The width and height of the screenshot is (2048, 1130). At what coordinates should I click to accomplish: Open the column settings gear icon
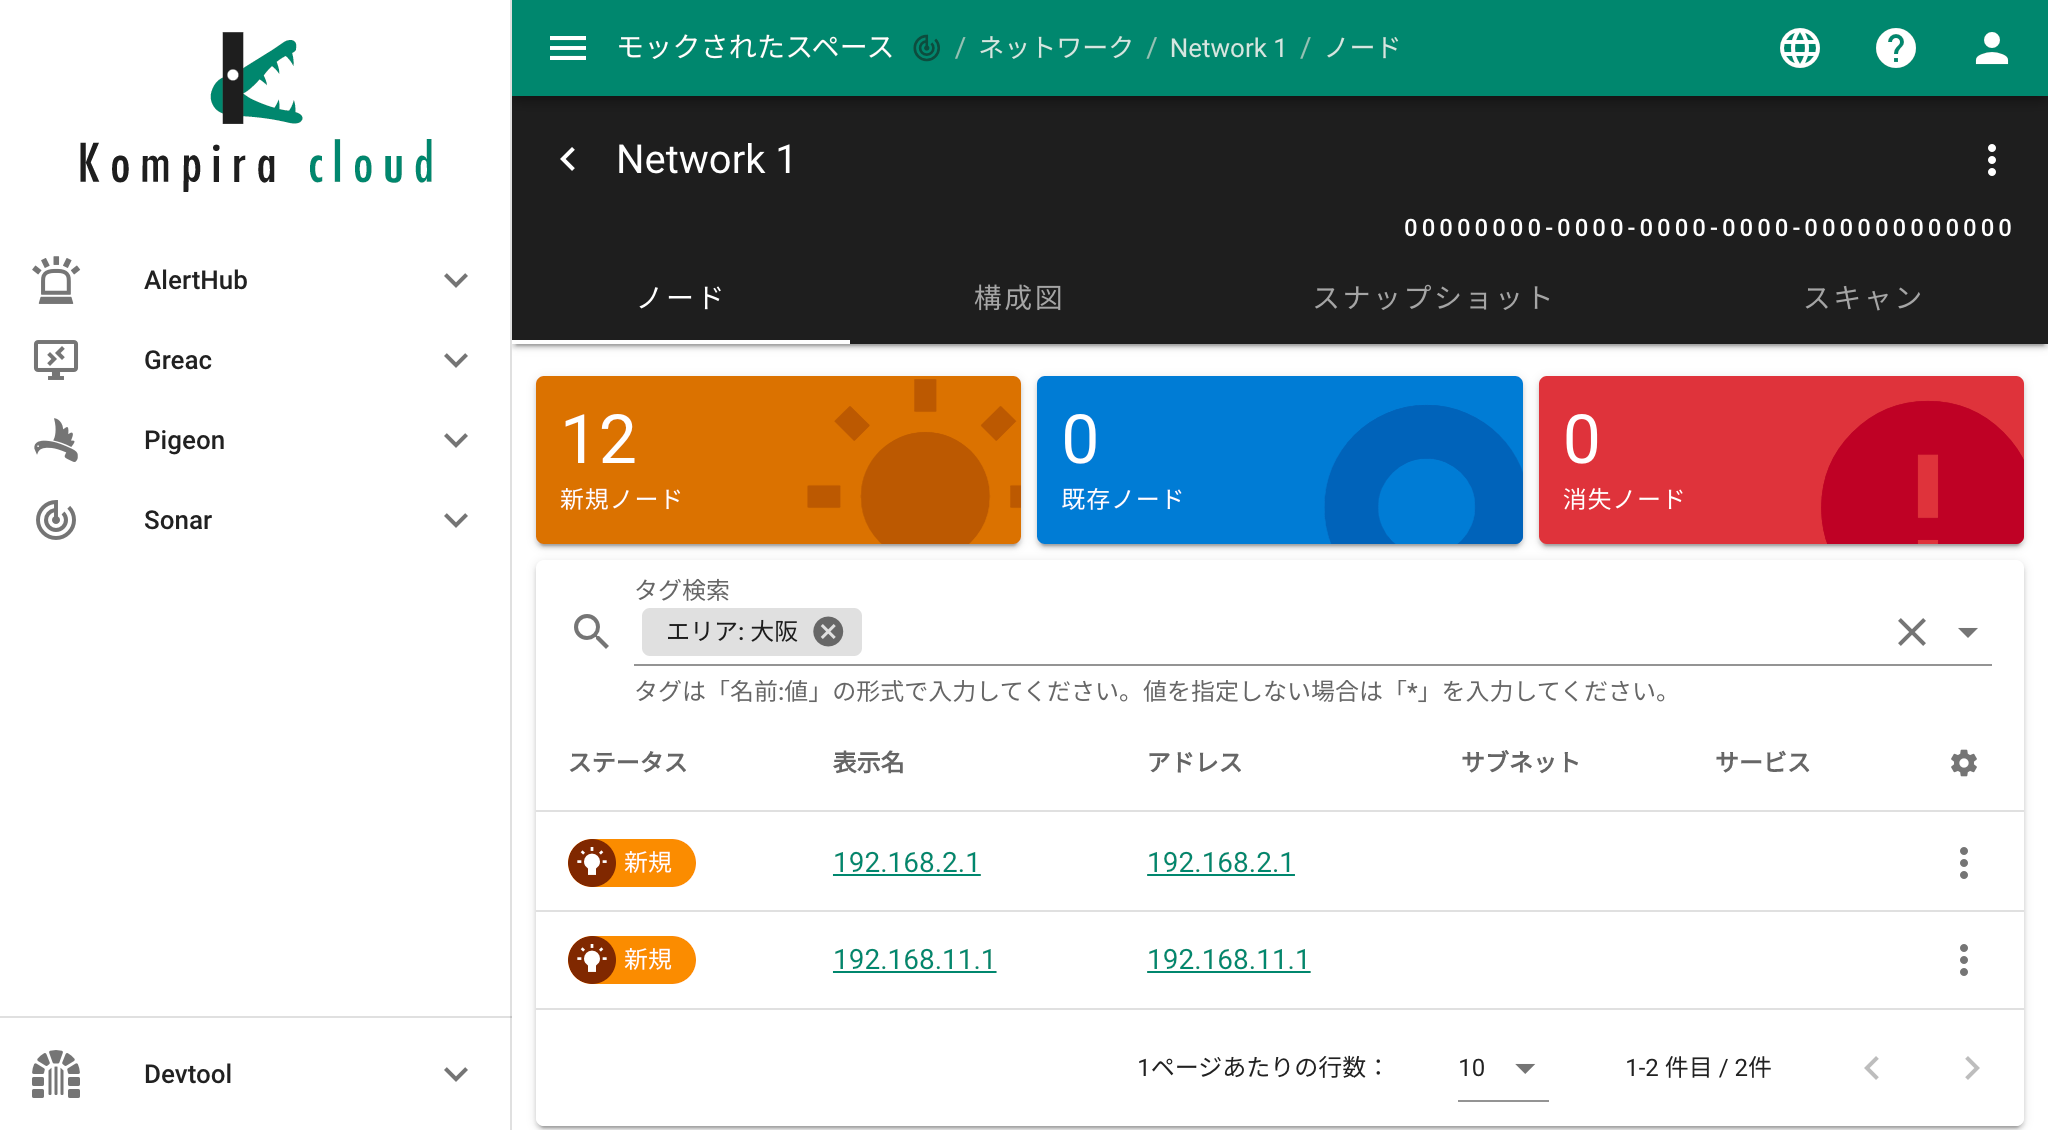1962,763
